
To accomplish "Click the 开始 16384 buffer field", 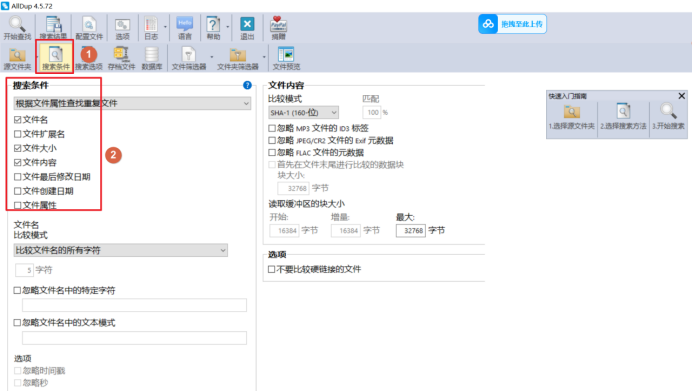I will pos(284,230).
